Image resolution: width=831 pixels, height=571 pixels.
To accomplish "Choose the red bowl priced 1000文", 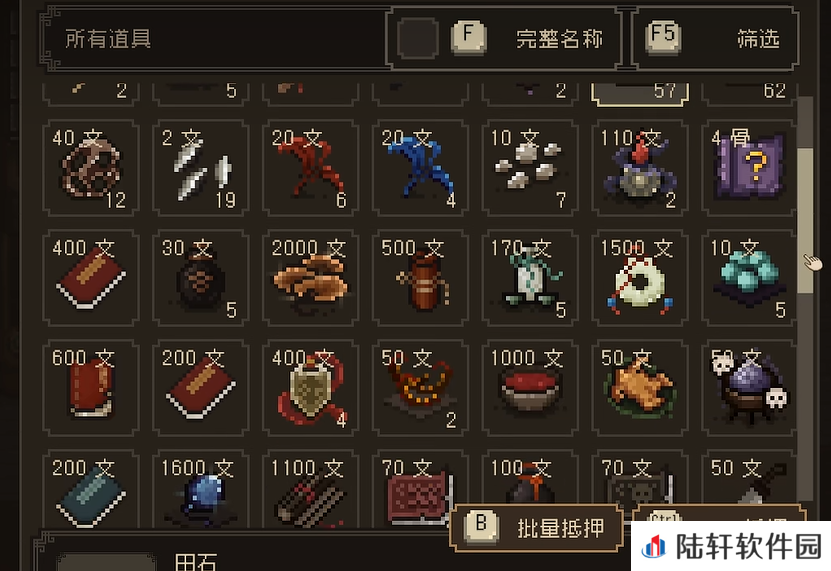I will [530, 388].
